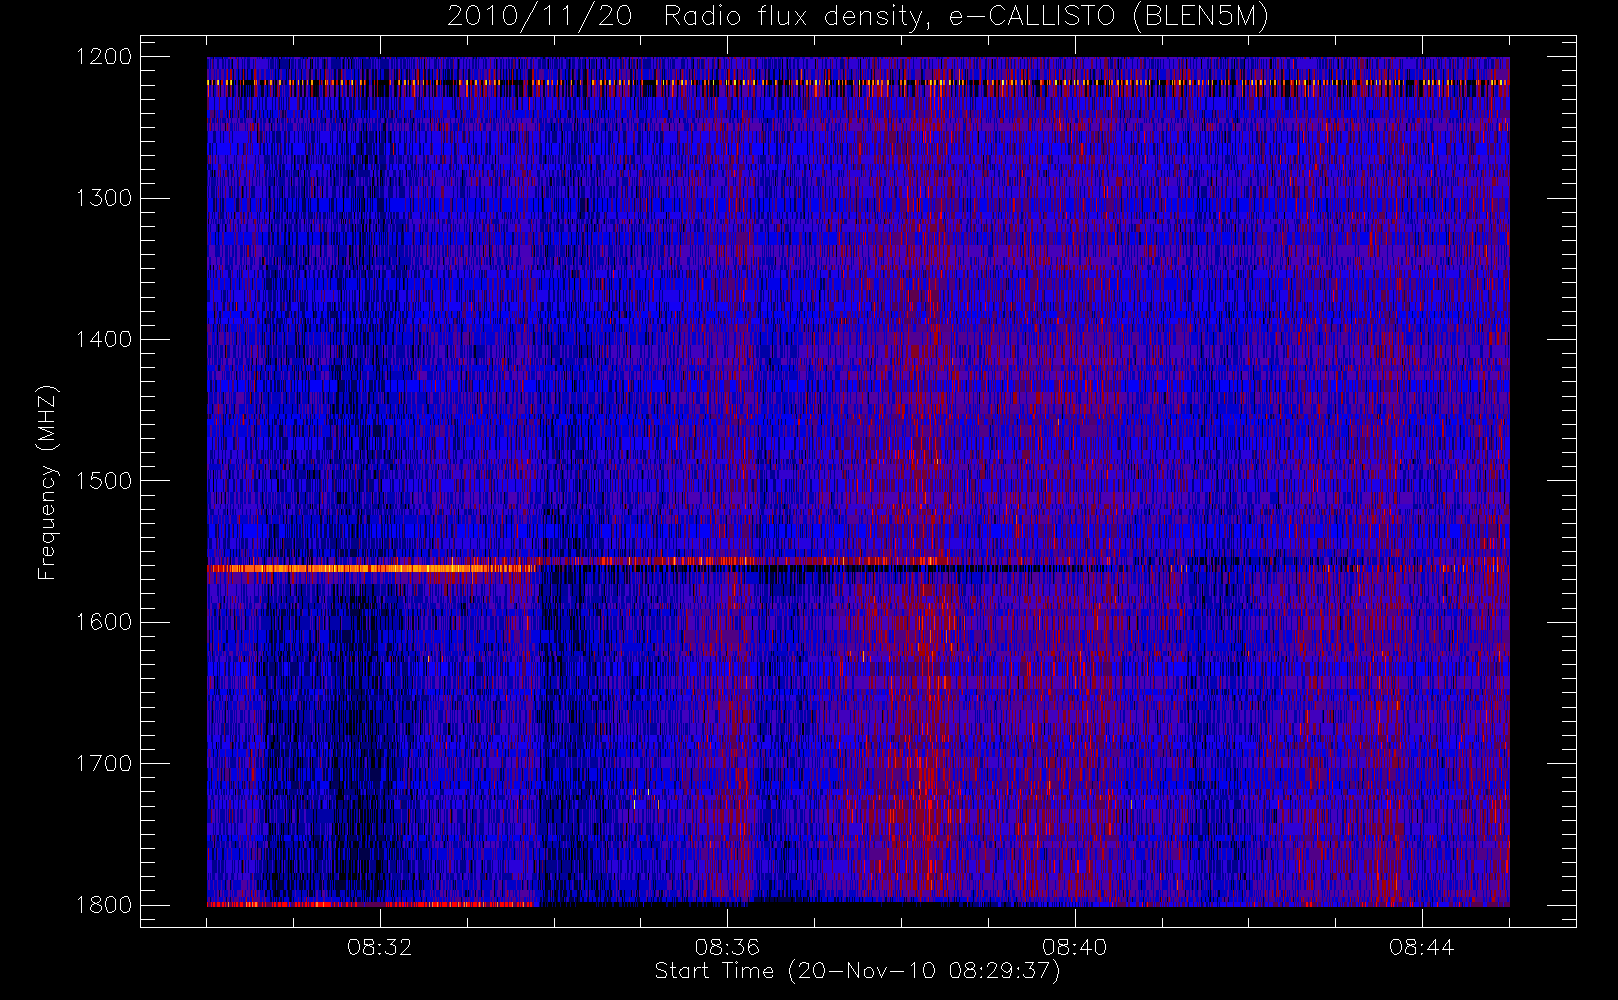Click the 08:40 time tick label
The width and height of the screenshot is (1618, 1000).
pyautogui.click(x=1074, y=947)
